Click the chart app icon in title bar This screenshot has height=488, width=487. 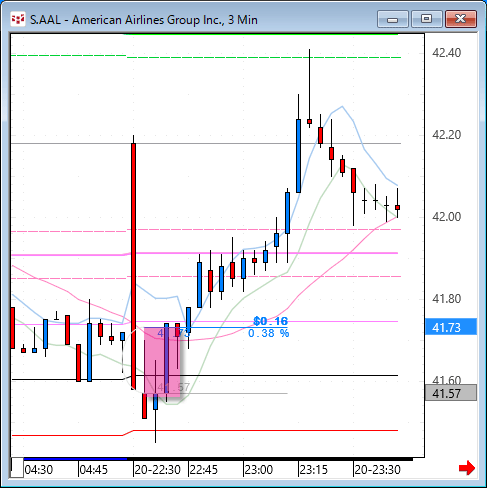[x=18, y=19]
